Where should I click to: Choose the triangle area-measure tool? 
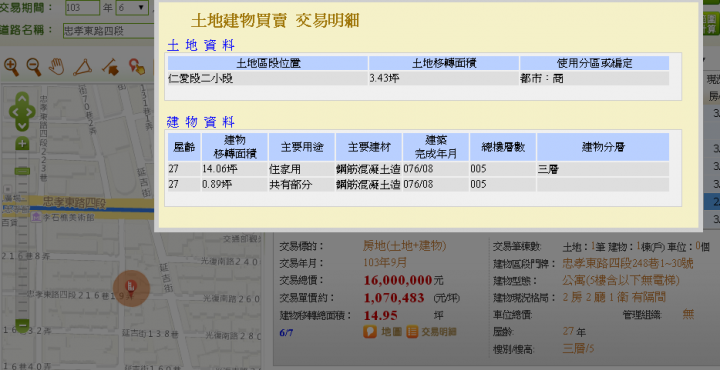coord(83,67)
